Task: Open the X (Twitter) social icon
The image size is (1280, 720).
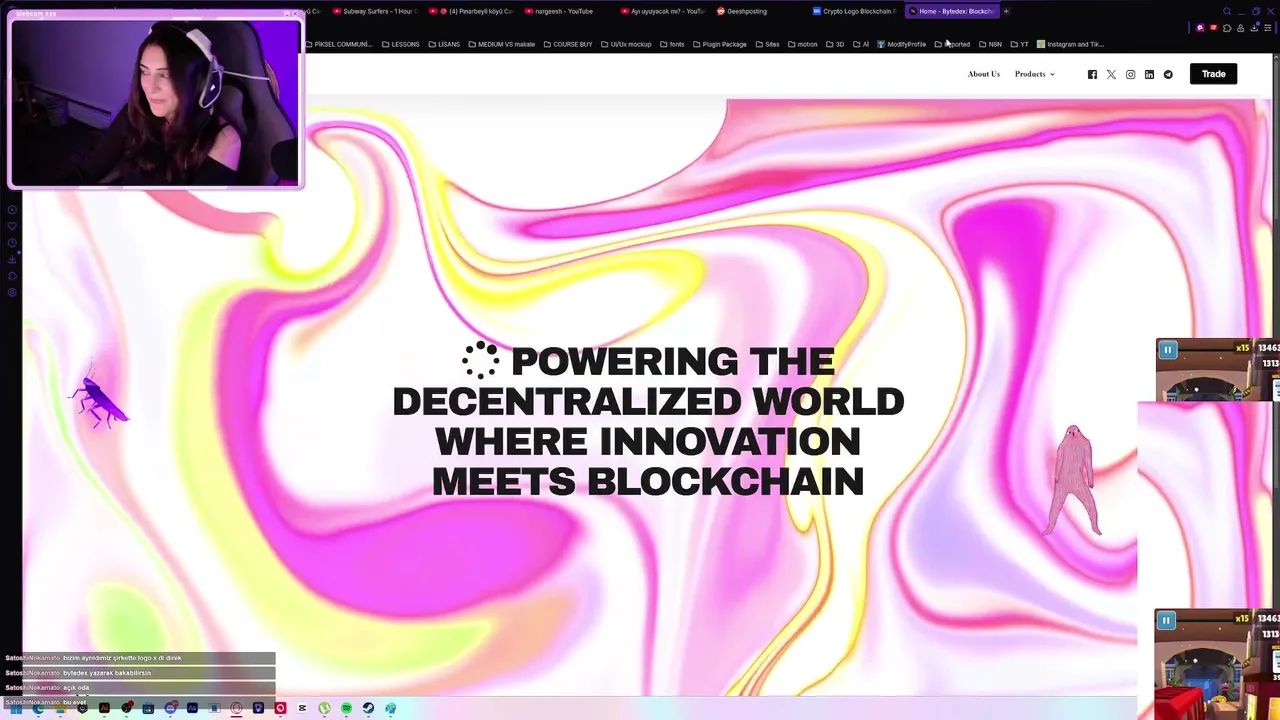Action: [1111, 74]
